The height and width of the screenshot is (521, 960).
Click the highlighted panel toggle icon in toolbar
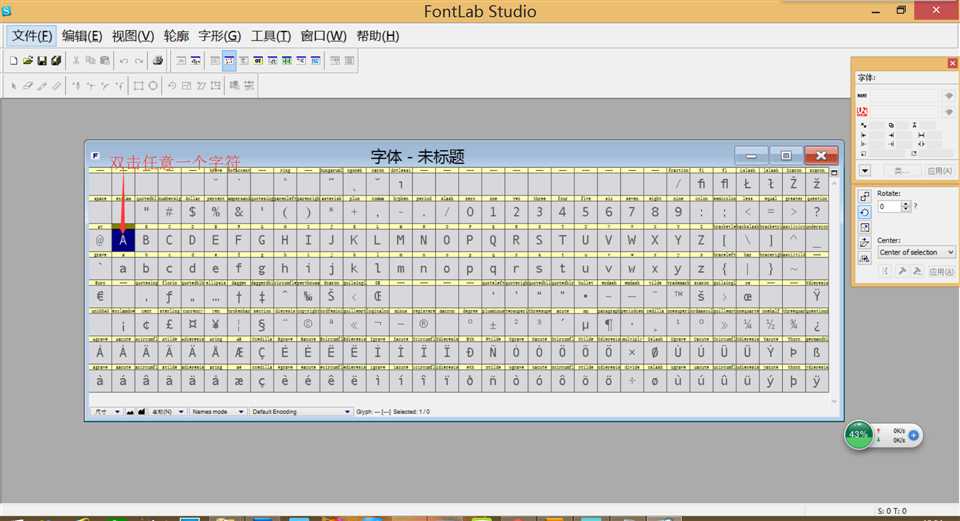click(229, 61)
